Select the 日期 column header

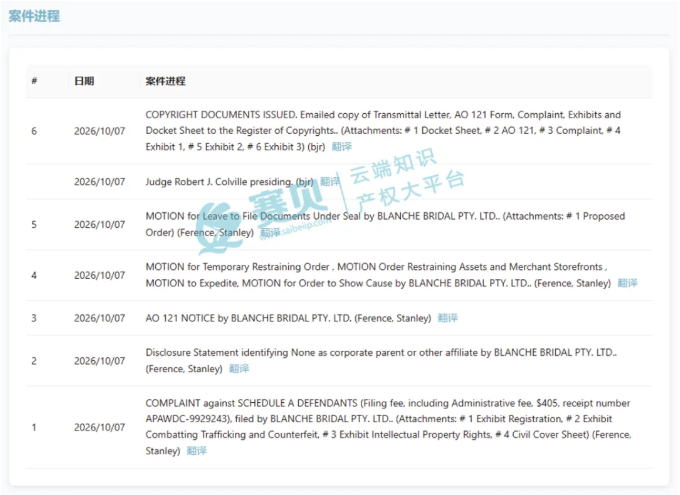point(84,81)
